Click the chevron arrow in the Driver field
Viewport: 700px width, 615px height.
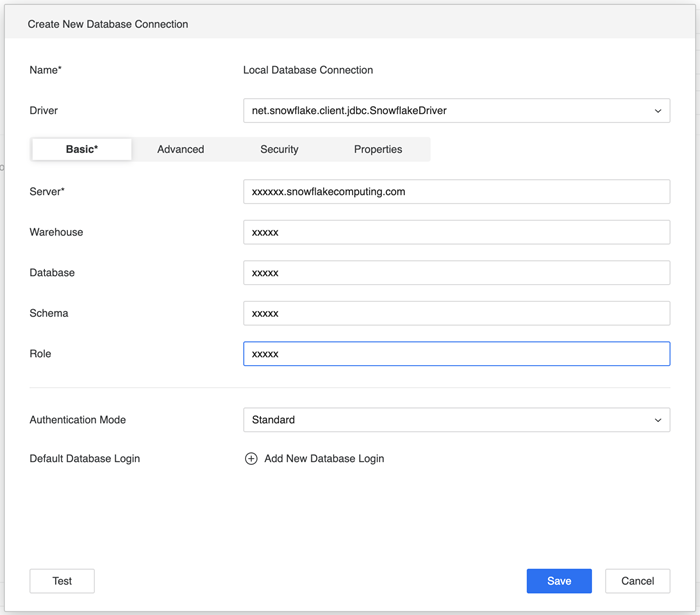[x=658, y=111]
